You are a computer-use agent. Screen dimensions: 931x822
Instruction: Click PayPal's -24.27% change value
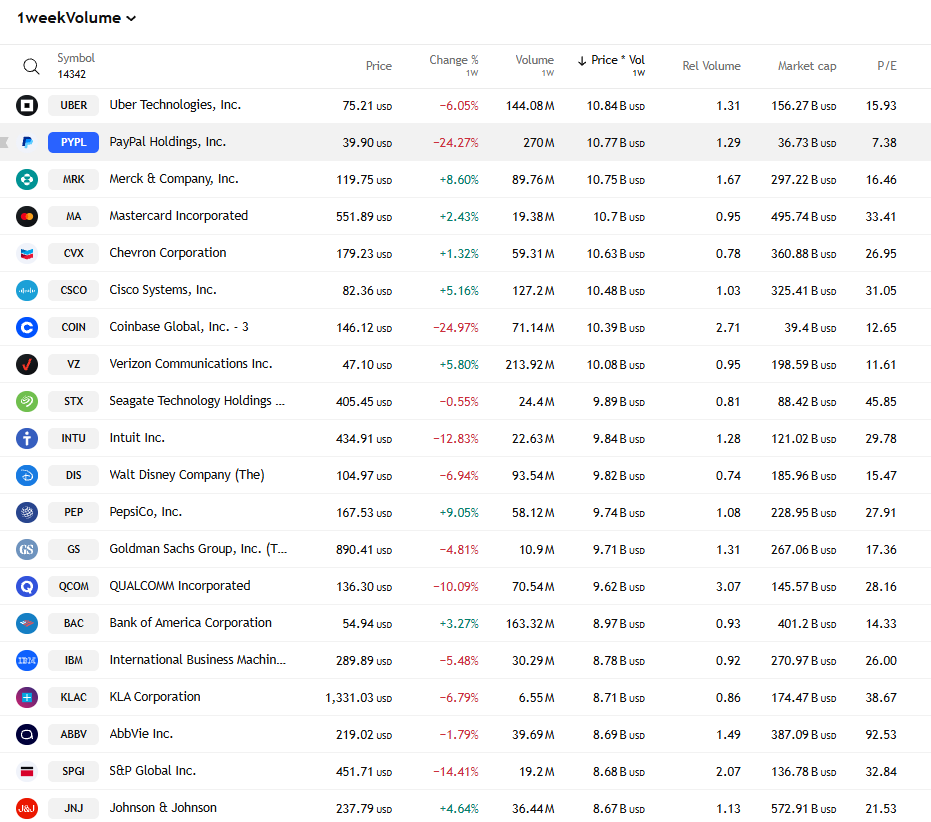[x=455, y=143]
